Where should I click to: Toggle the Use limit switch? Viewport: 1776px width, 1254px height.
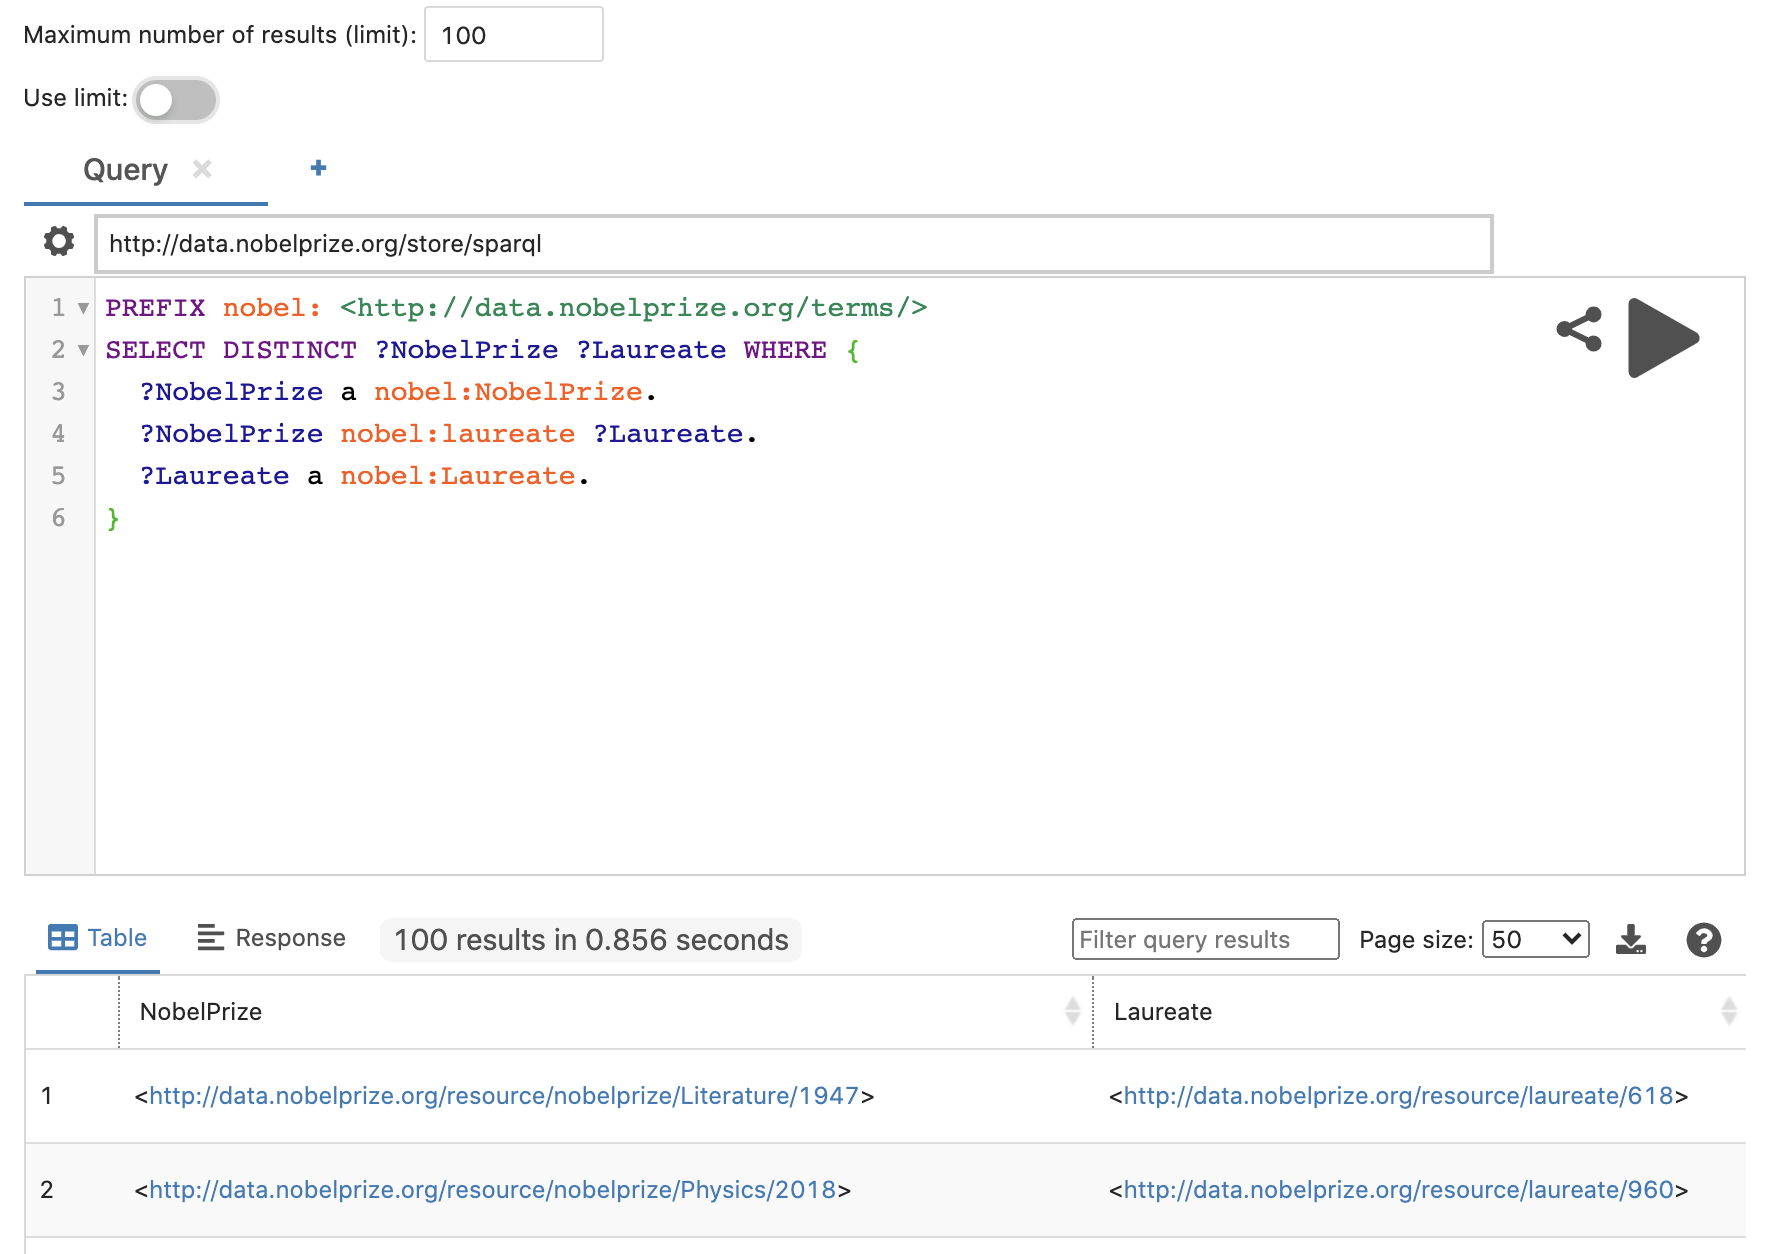coord(177,100)
